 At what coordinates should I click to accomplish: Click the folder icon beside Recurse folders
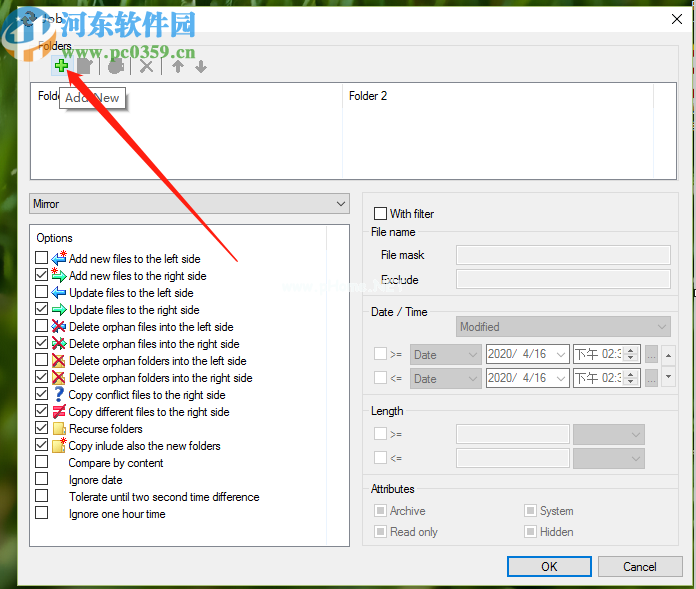coord(58,429)
